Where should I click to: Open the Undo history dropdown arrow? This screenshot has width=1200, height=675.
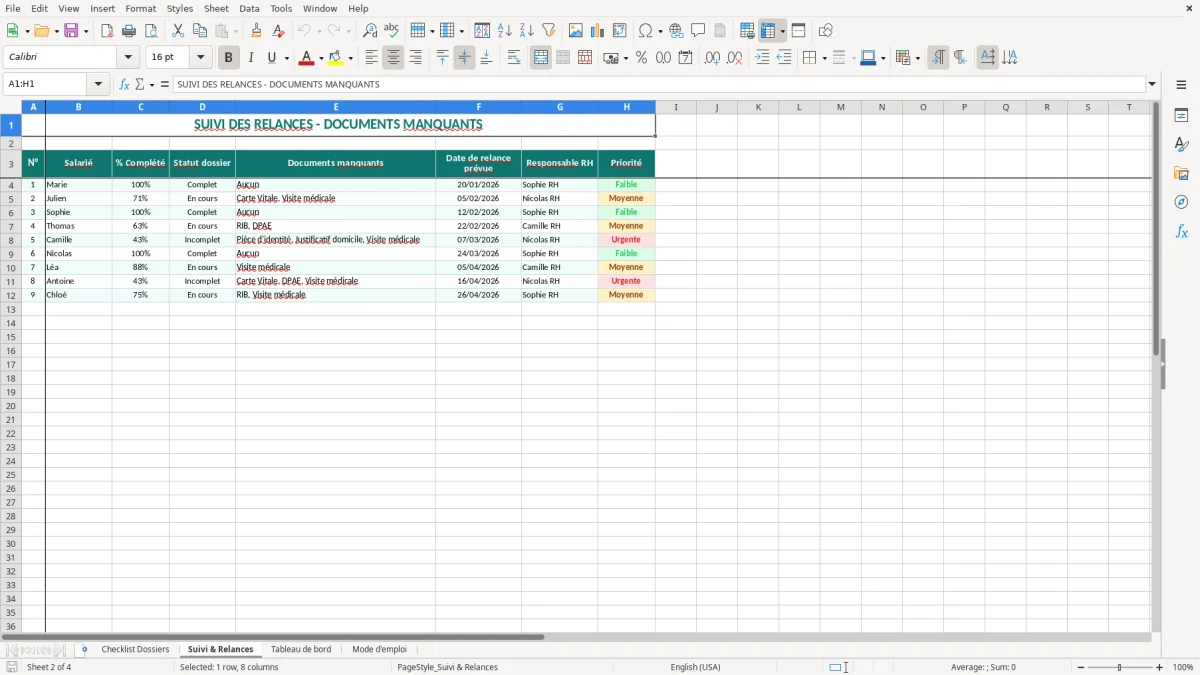tap(318, 31)
